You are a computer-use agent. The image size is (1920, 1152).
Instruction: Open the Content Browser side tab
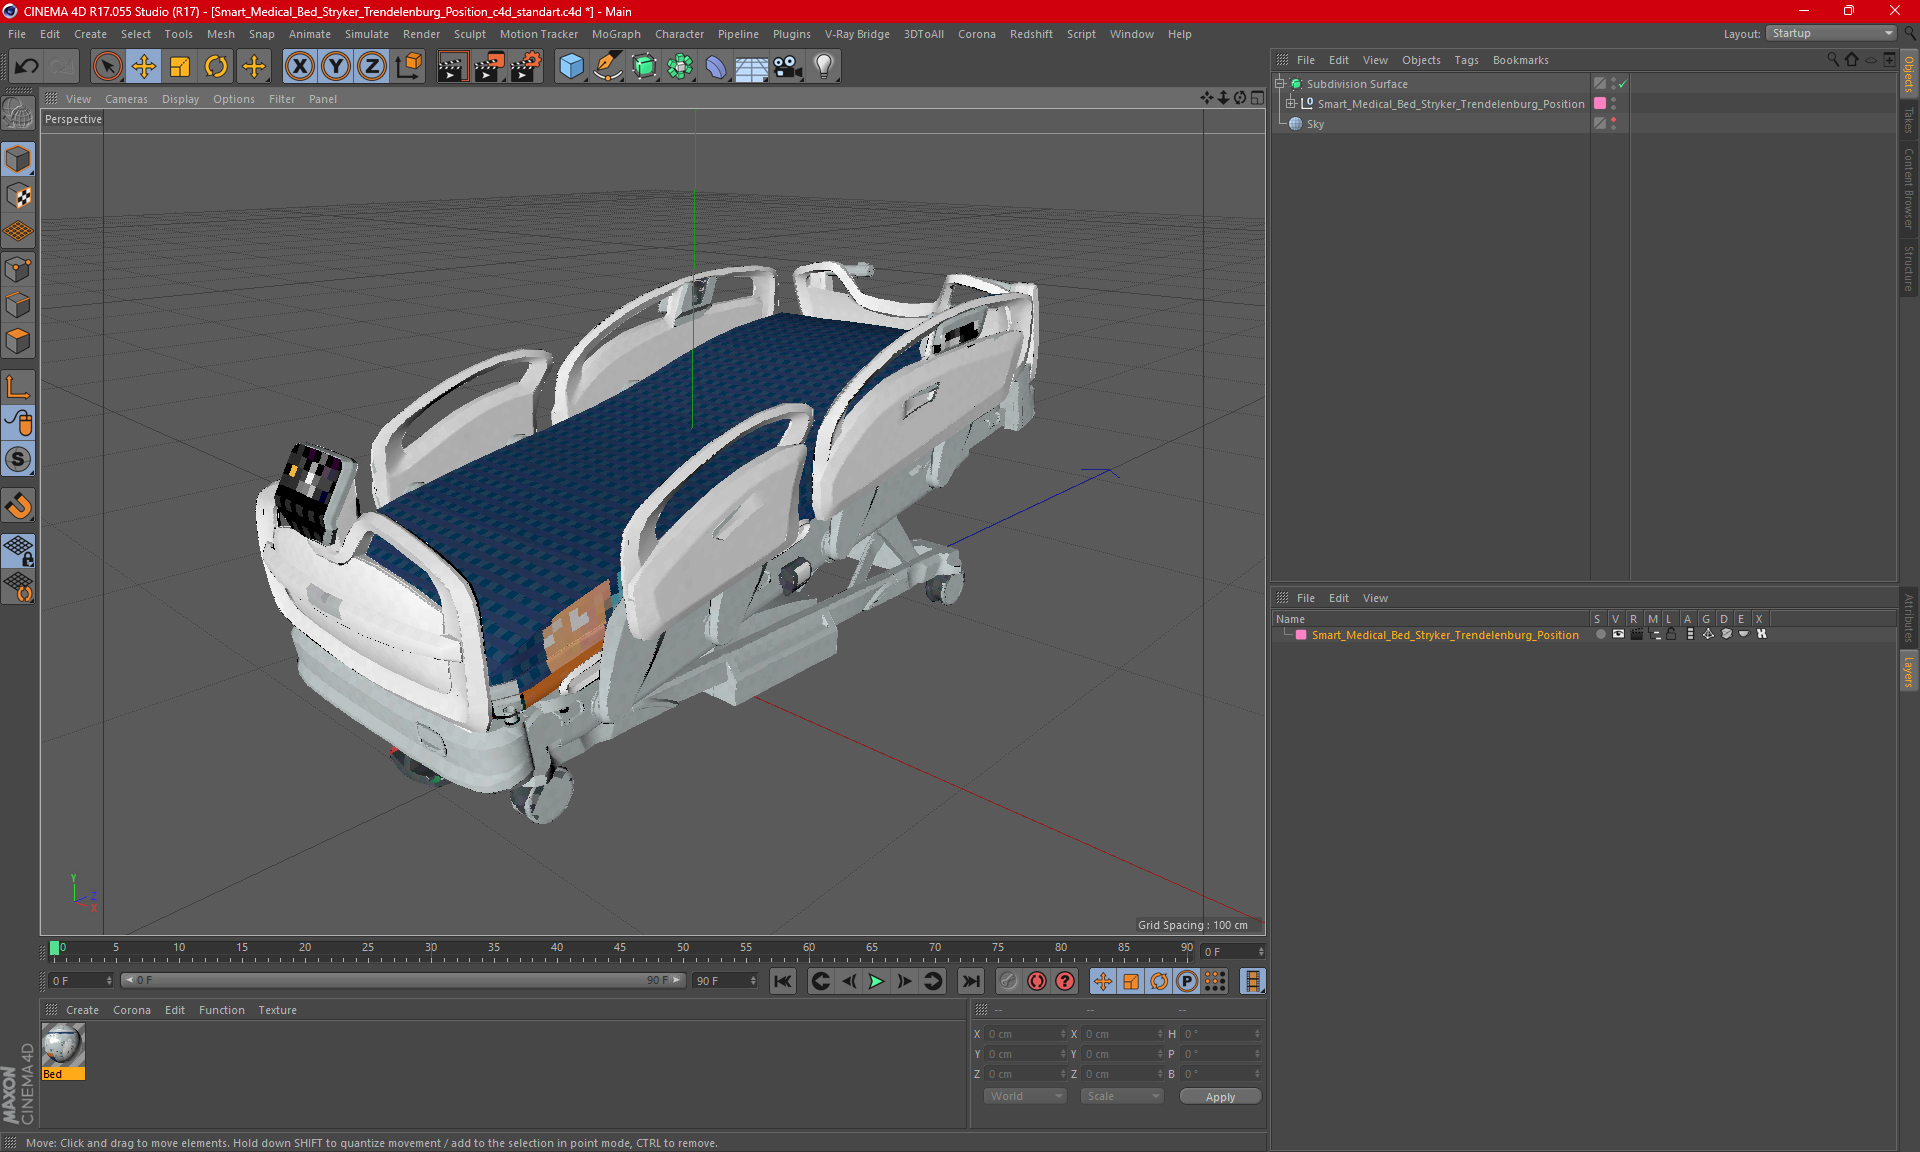tap(1909, 189)
